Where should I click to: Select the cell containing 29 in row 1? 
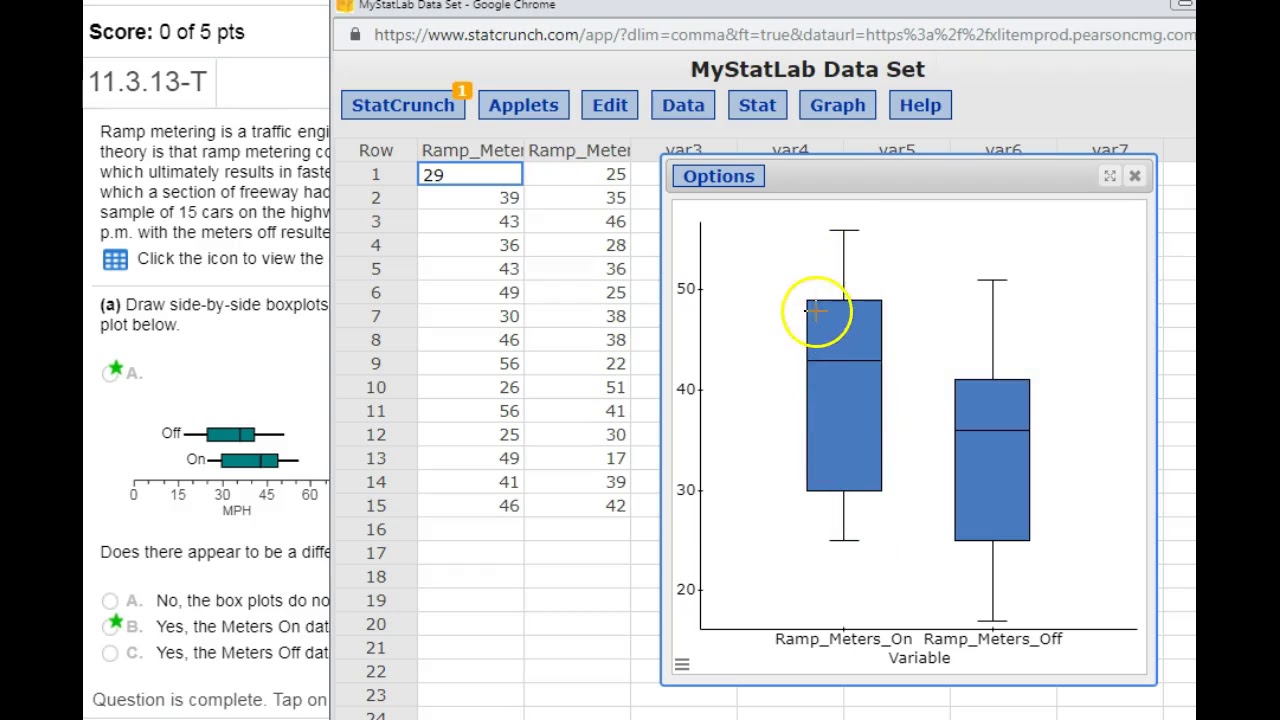pyautogui.click(x=470, y=175)
